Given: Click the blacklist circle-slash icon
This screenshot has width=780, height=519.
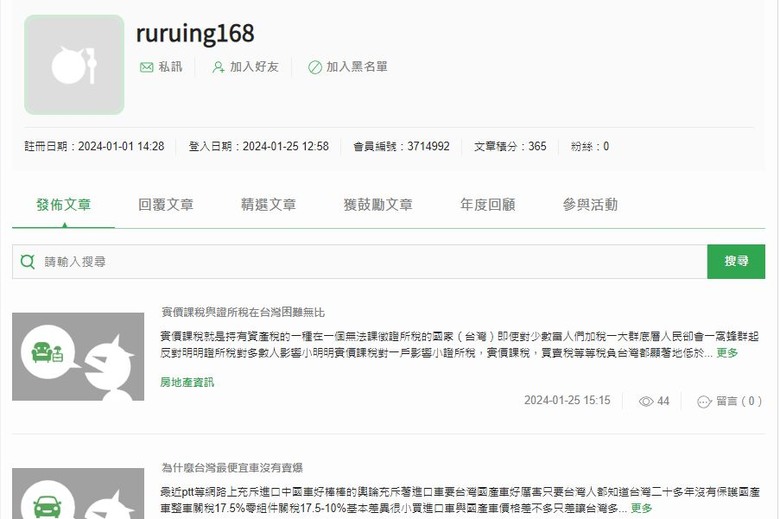Looking at the screenshot, I should coord(315,67).
